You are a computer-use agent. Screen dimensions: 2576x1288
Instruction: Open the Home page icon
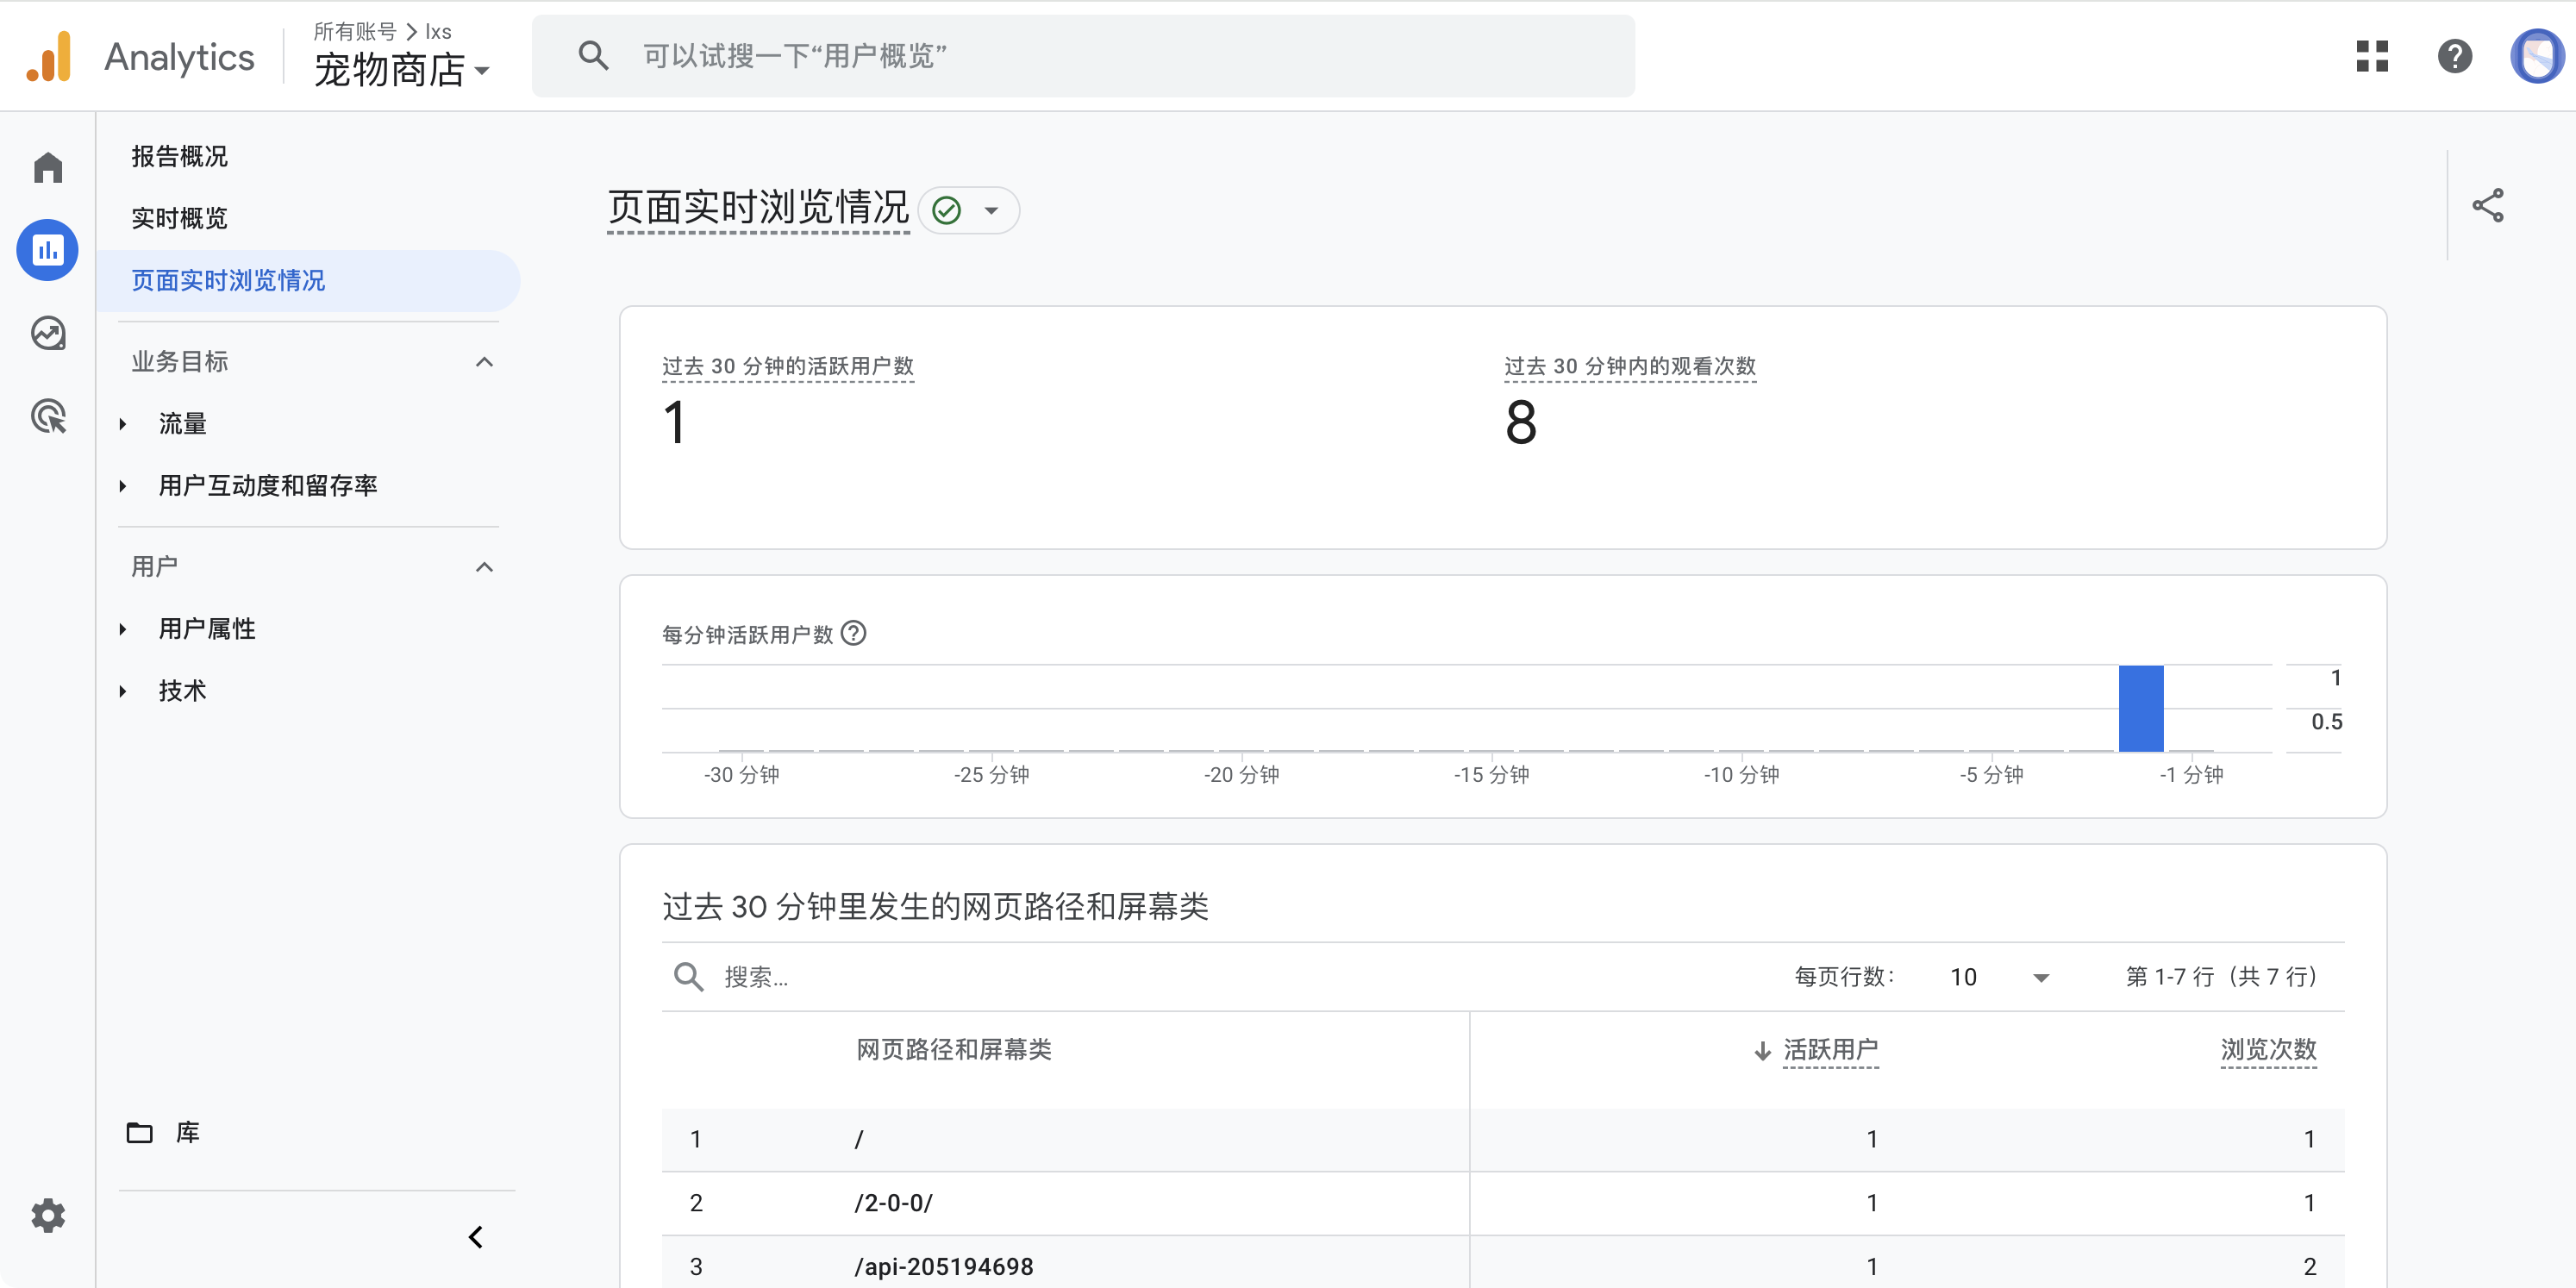(47, 167)
